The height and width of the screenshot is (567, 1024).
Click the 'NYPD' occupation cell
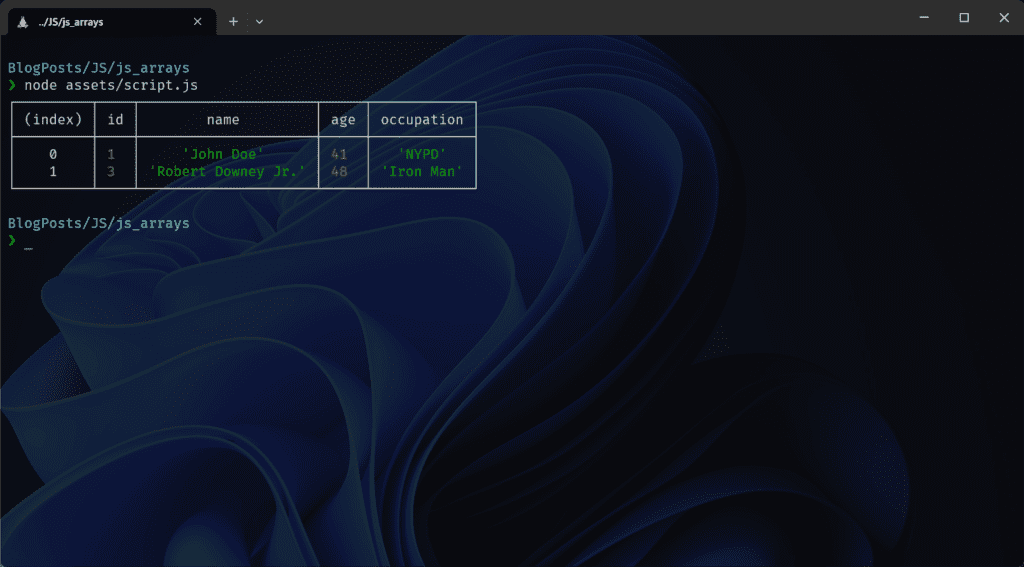(x=422, y=154)
